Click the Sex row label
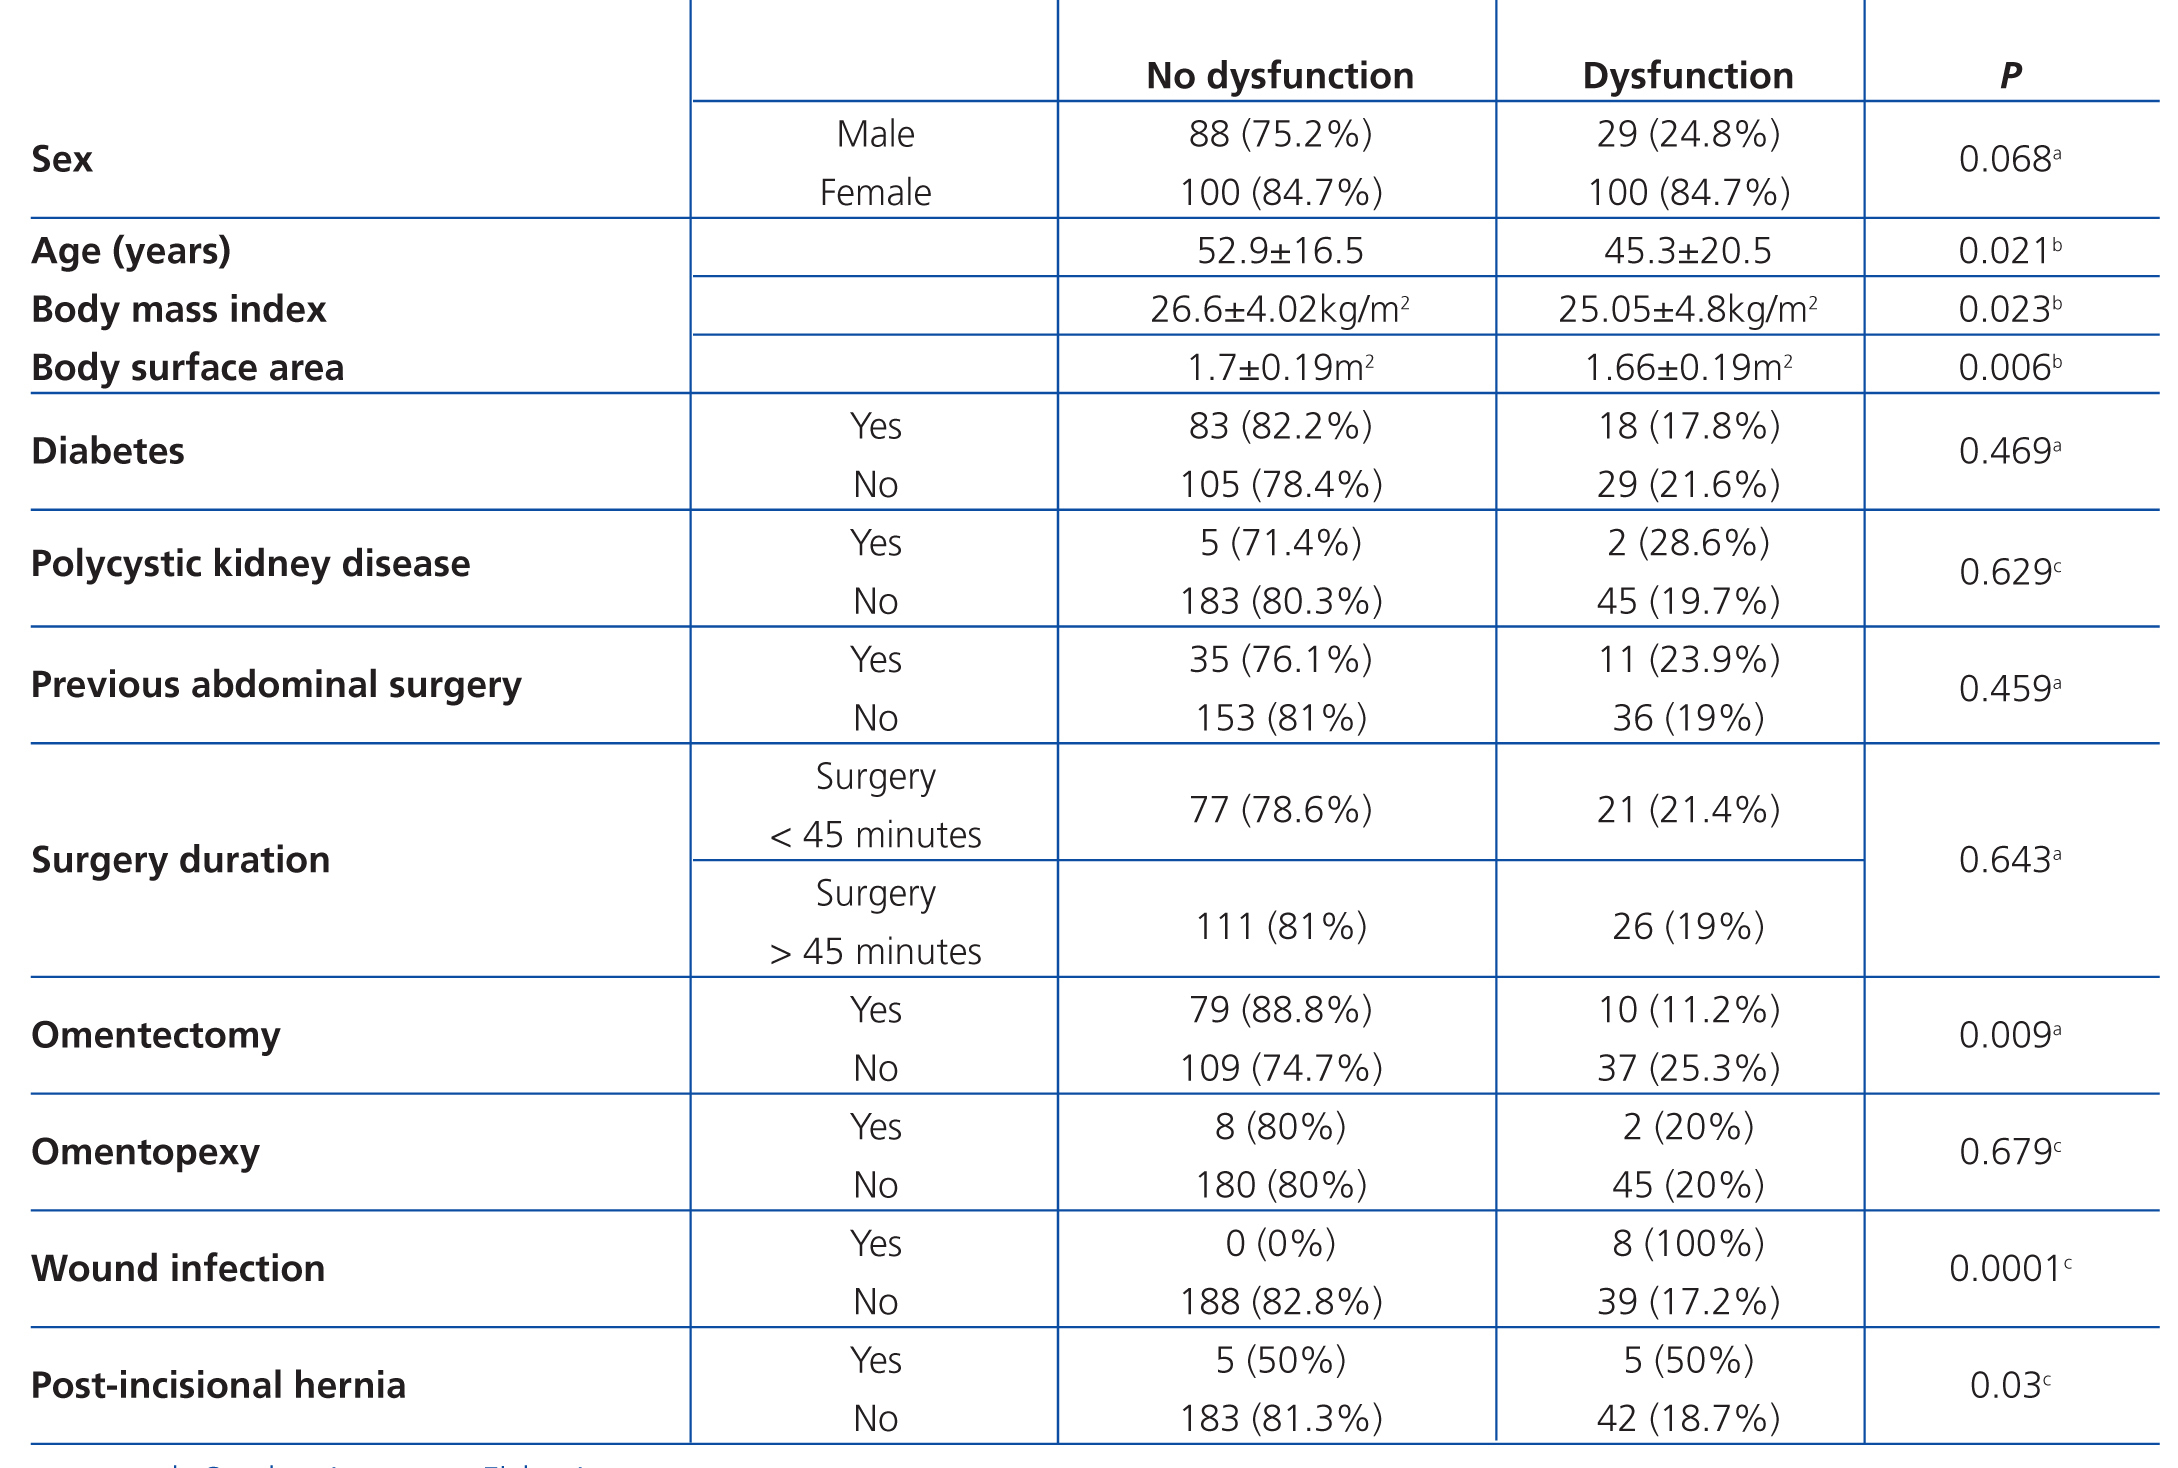Viewport: 2178px width, 1468px height. (62, 159)
